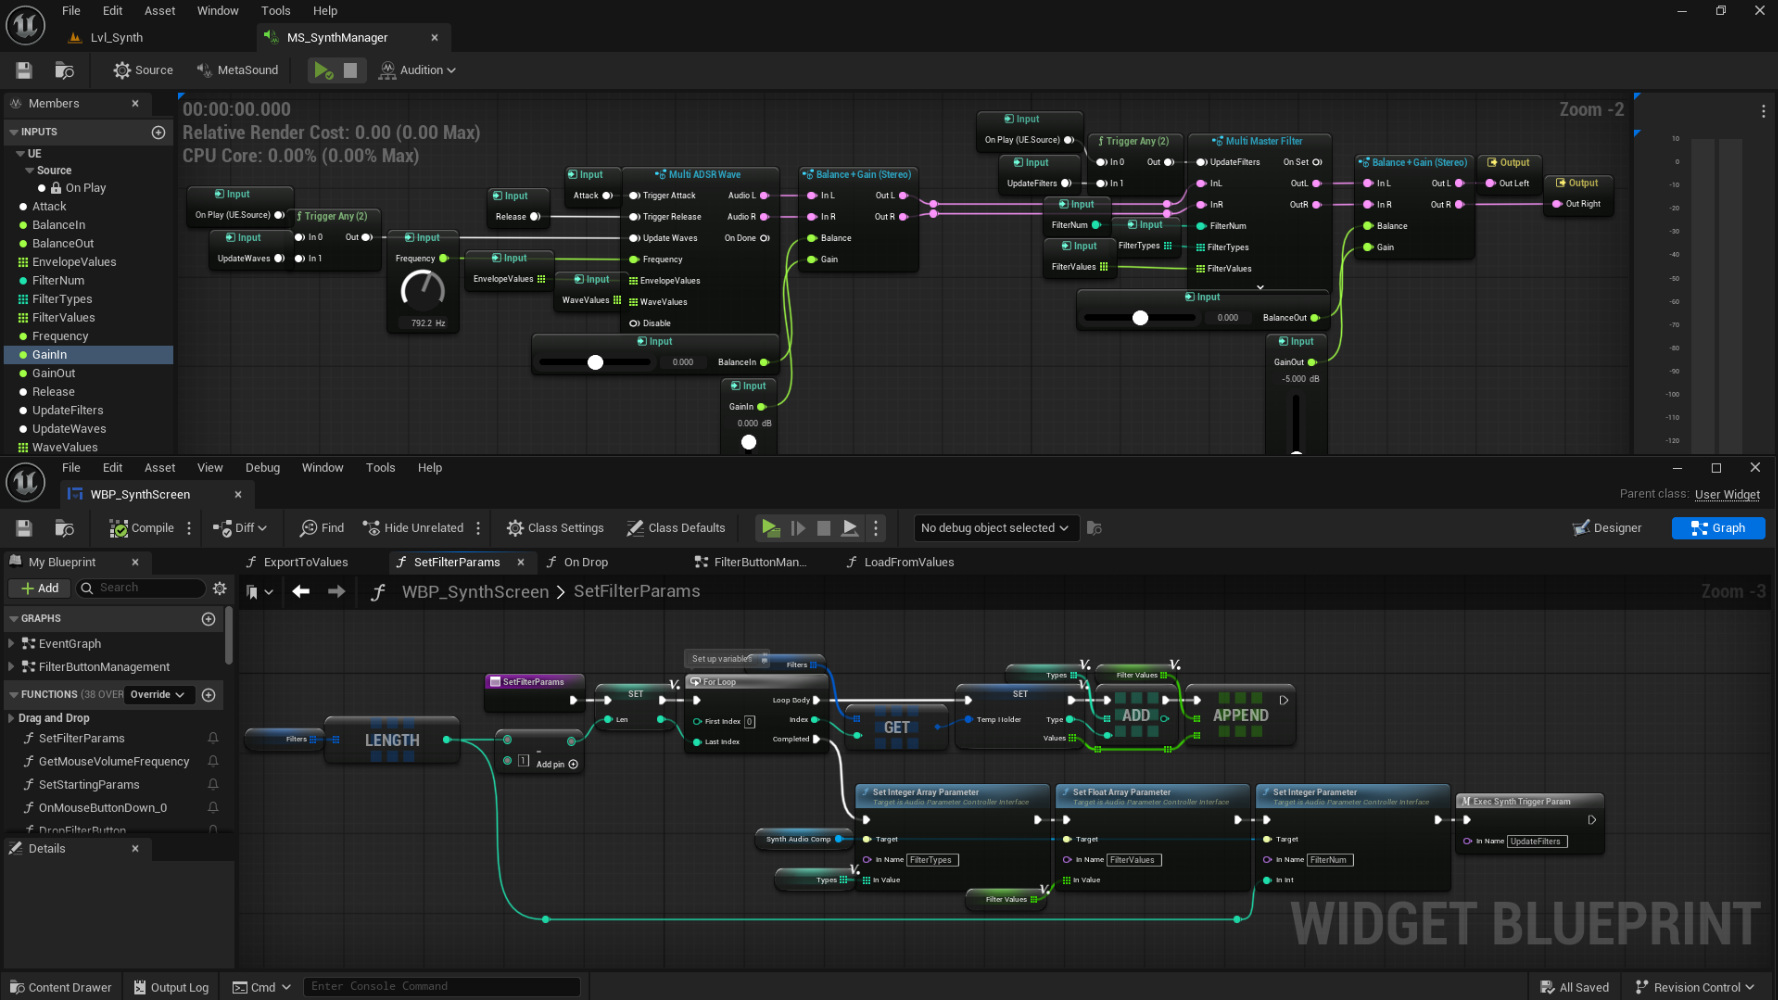Add a new graph with plus icon
Screen dimensions: 1778x1000
click(208, 619)
